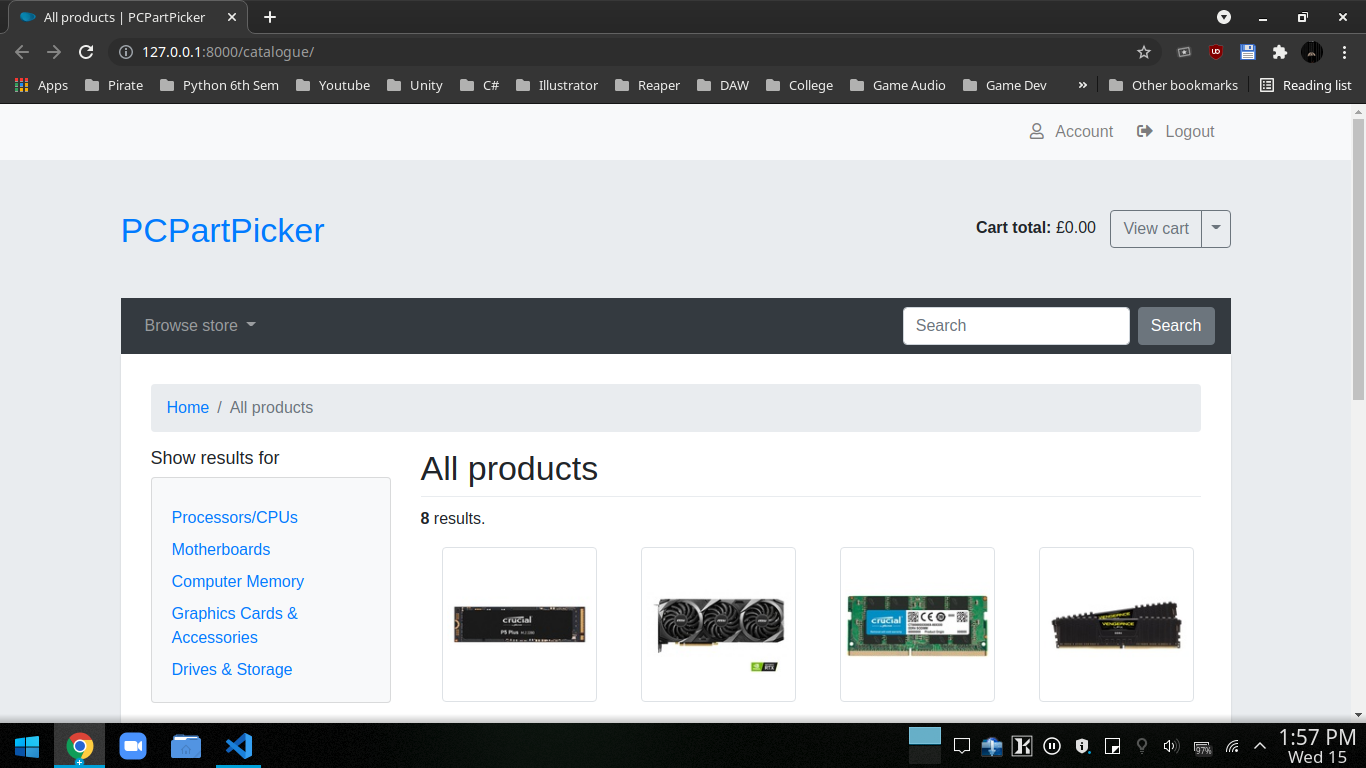Open the Game Dev bookmark folder
Image resolution: width=1366 pixels, height=768 pixels.
pos(1005,85)
